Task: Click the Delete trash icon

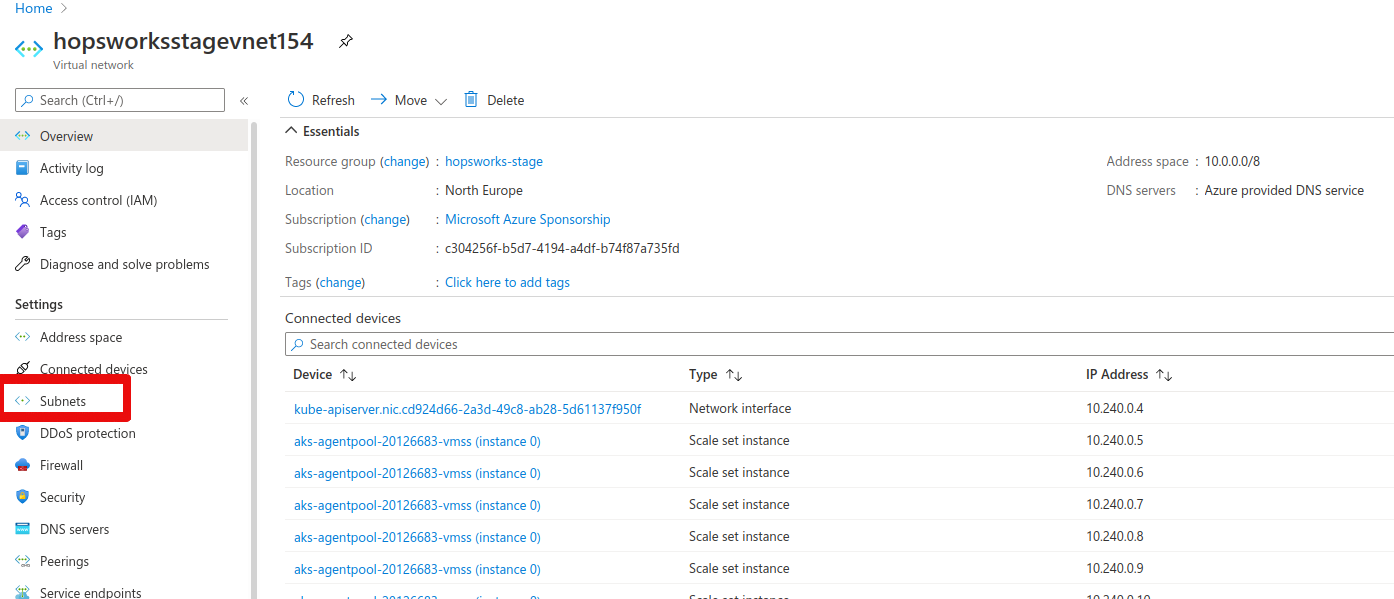Action: click(x=471, y=100)
